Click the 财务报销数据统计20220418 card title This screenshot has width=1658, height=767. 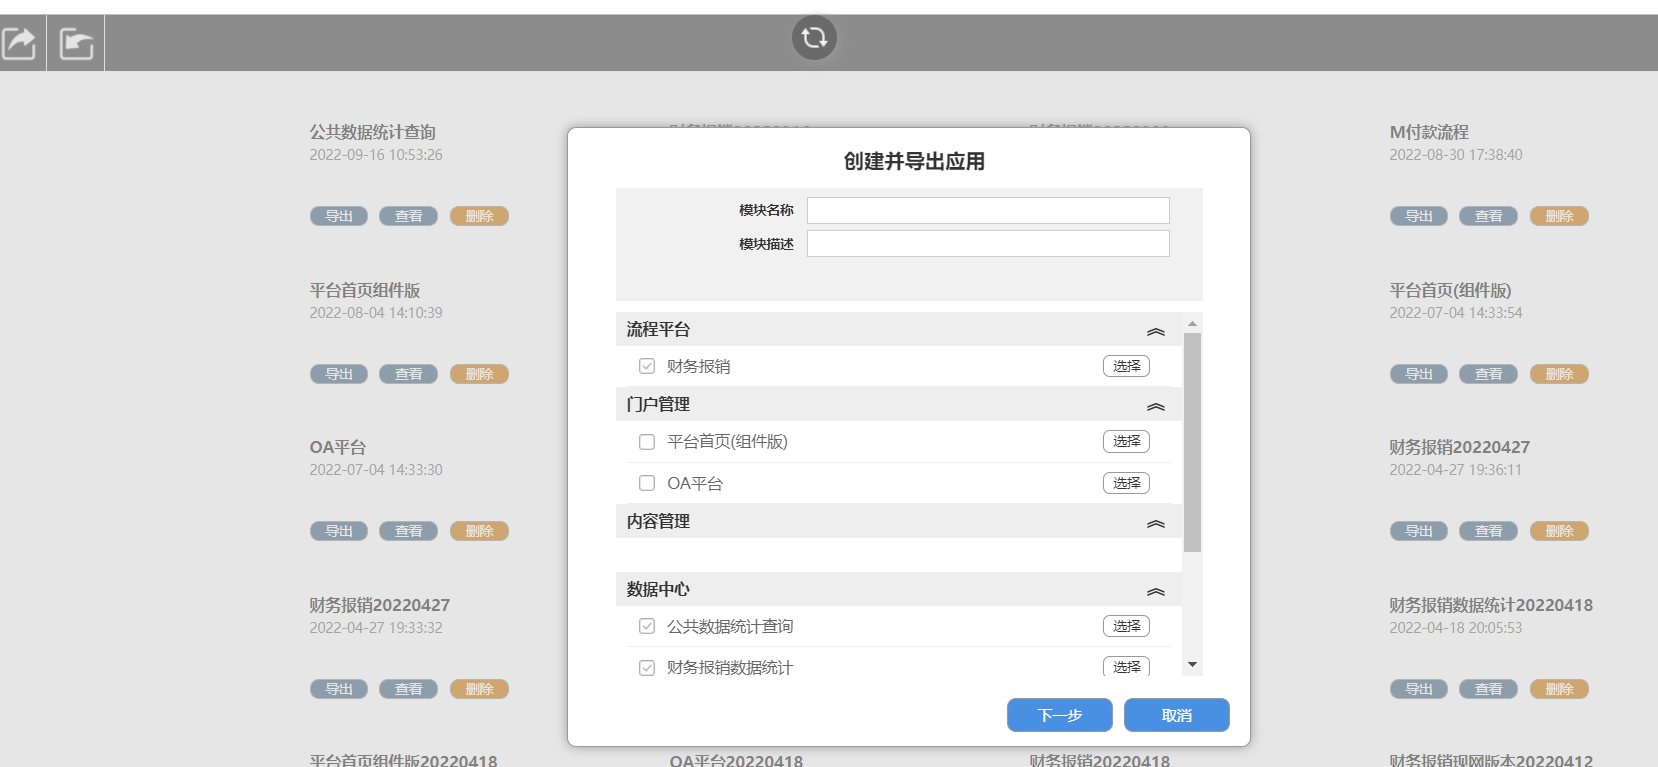click(1491, 605)
